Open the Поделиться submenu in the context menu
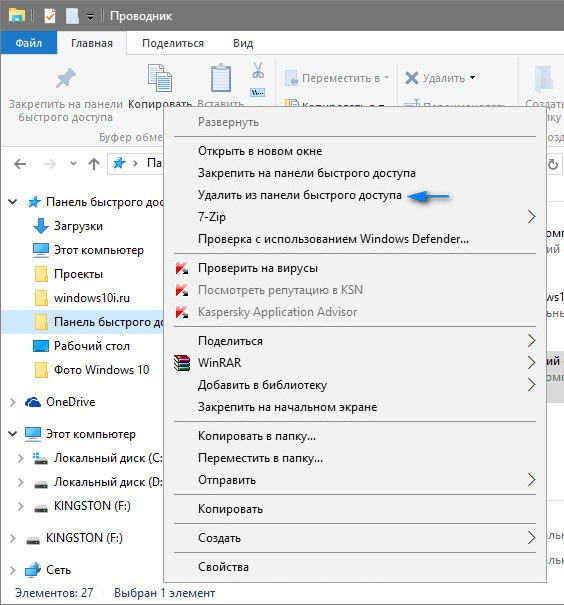 pyautogui.click(x=355, y=341)
